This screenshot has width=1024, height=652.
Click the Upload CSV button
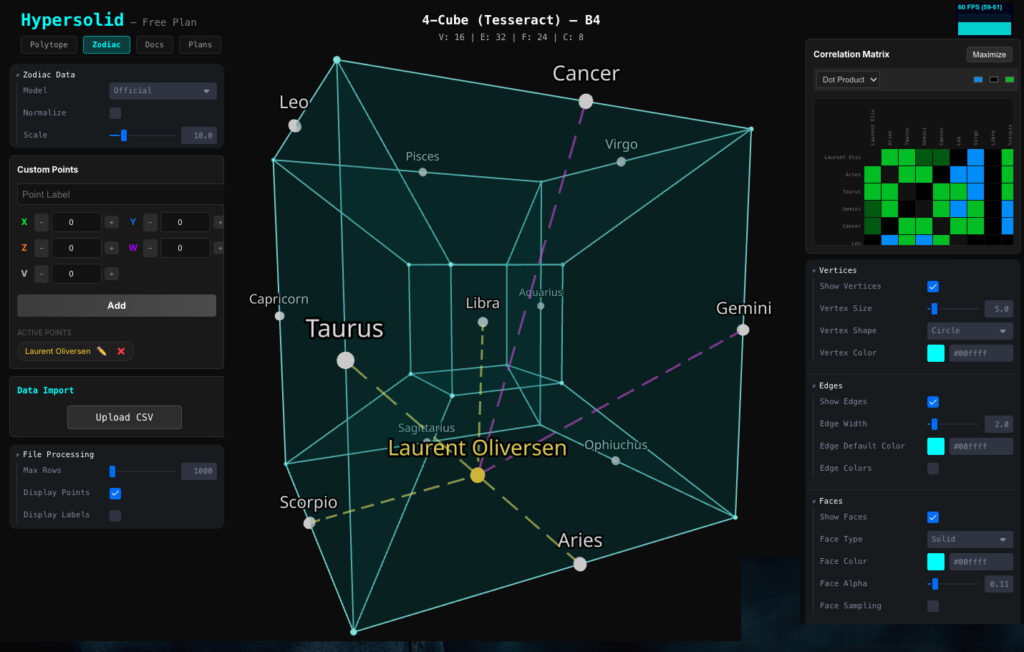tap(124, 417)
